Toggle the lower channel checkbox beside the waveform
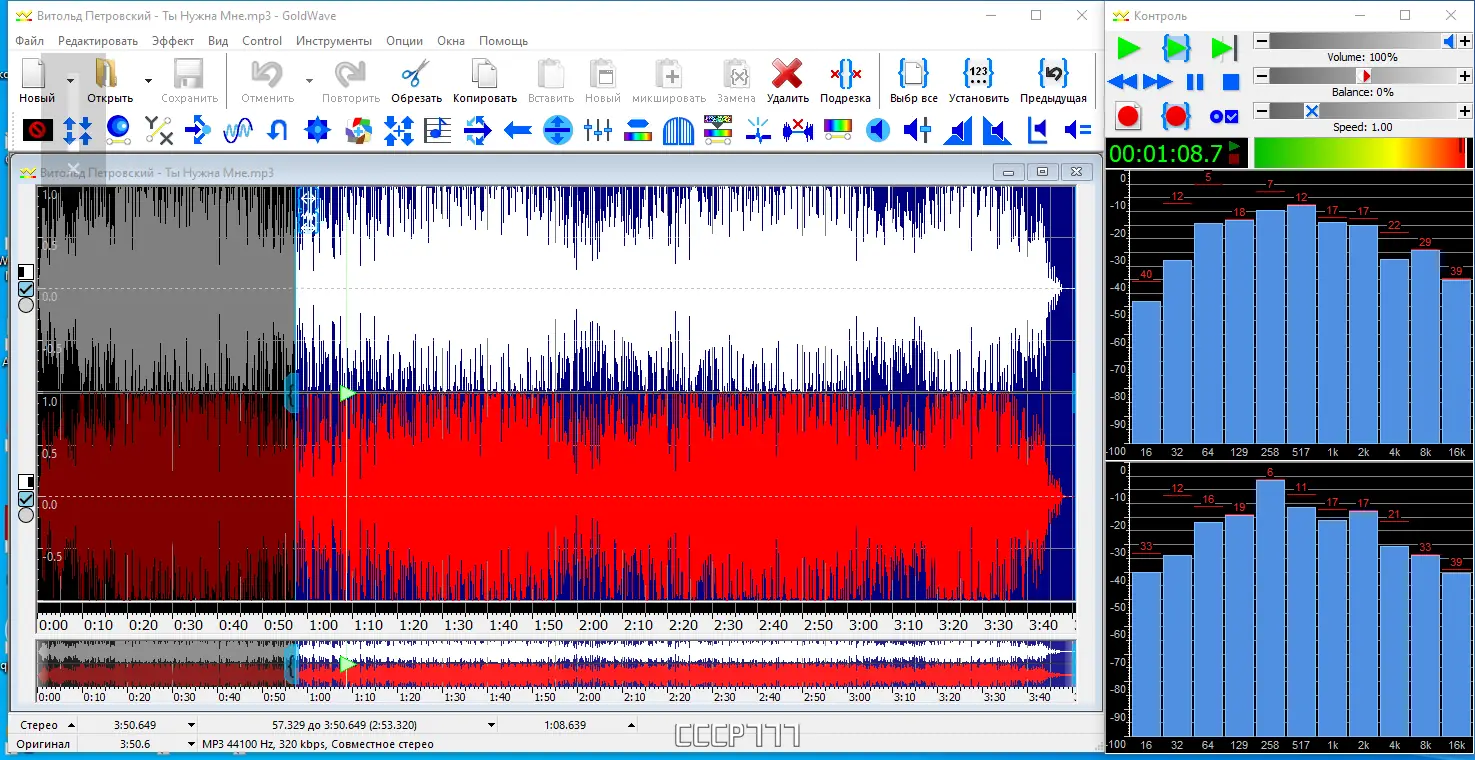 (26, 498)
